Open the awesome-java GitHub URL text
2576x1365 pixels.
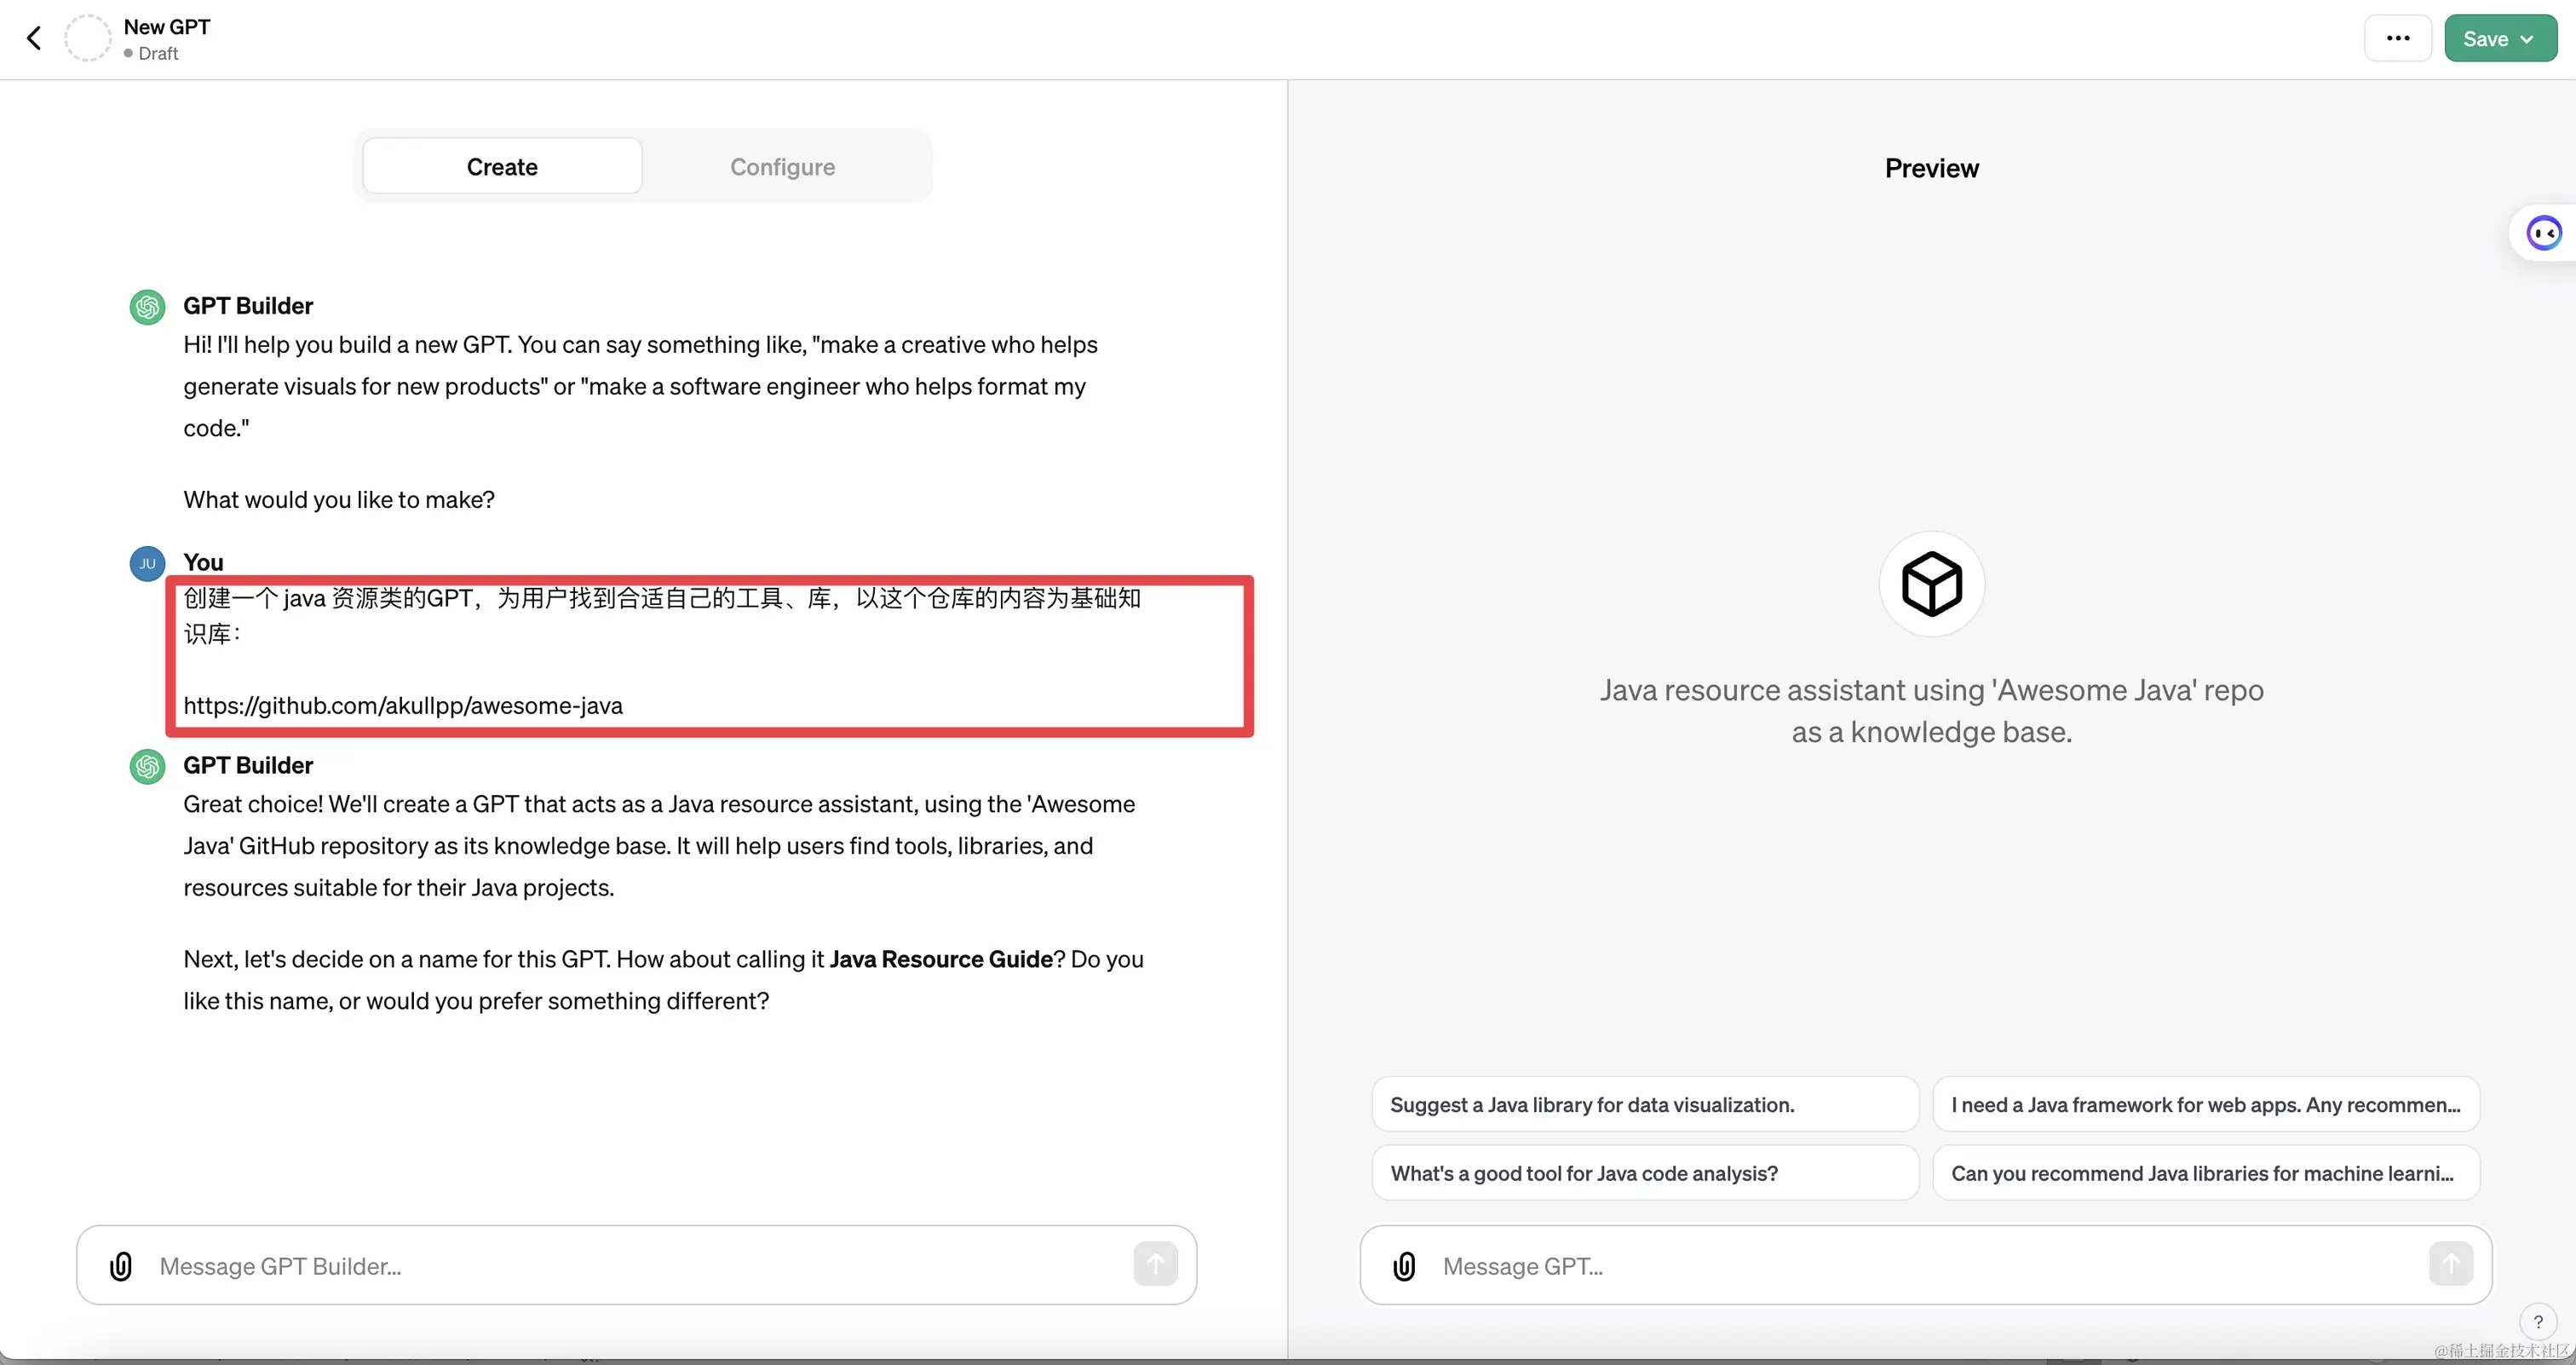[403, 705]
